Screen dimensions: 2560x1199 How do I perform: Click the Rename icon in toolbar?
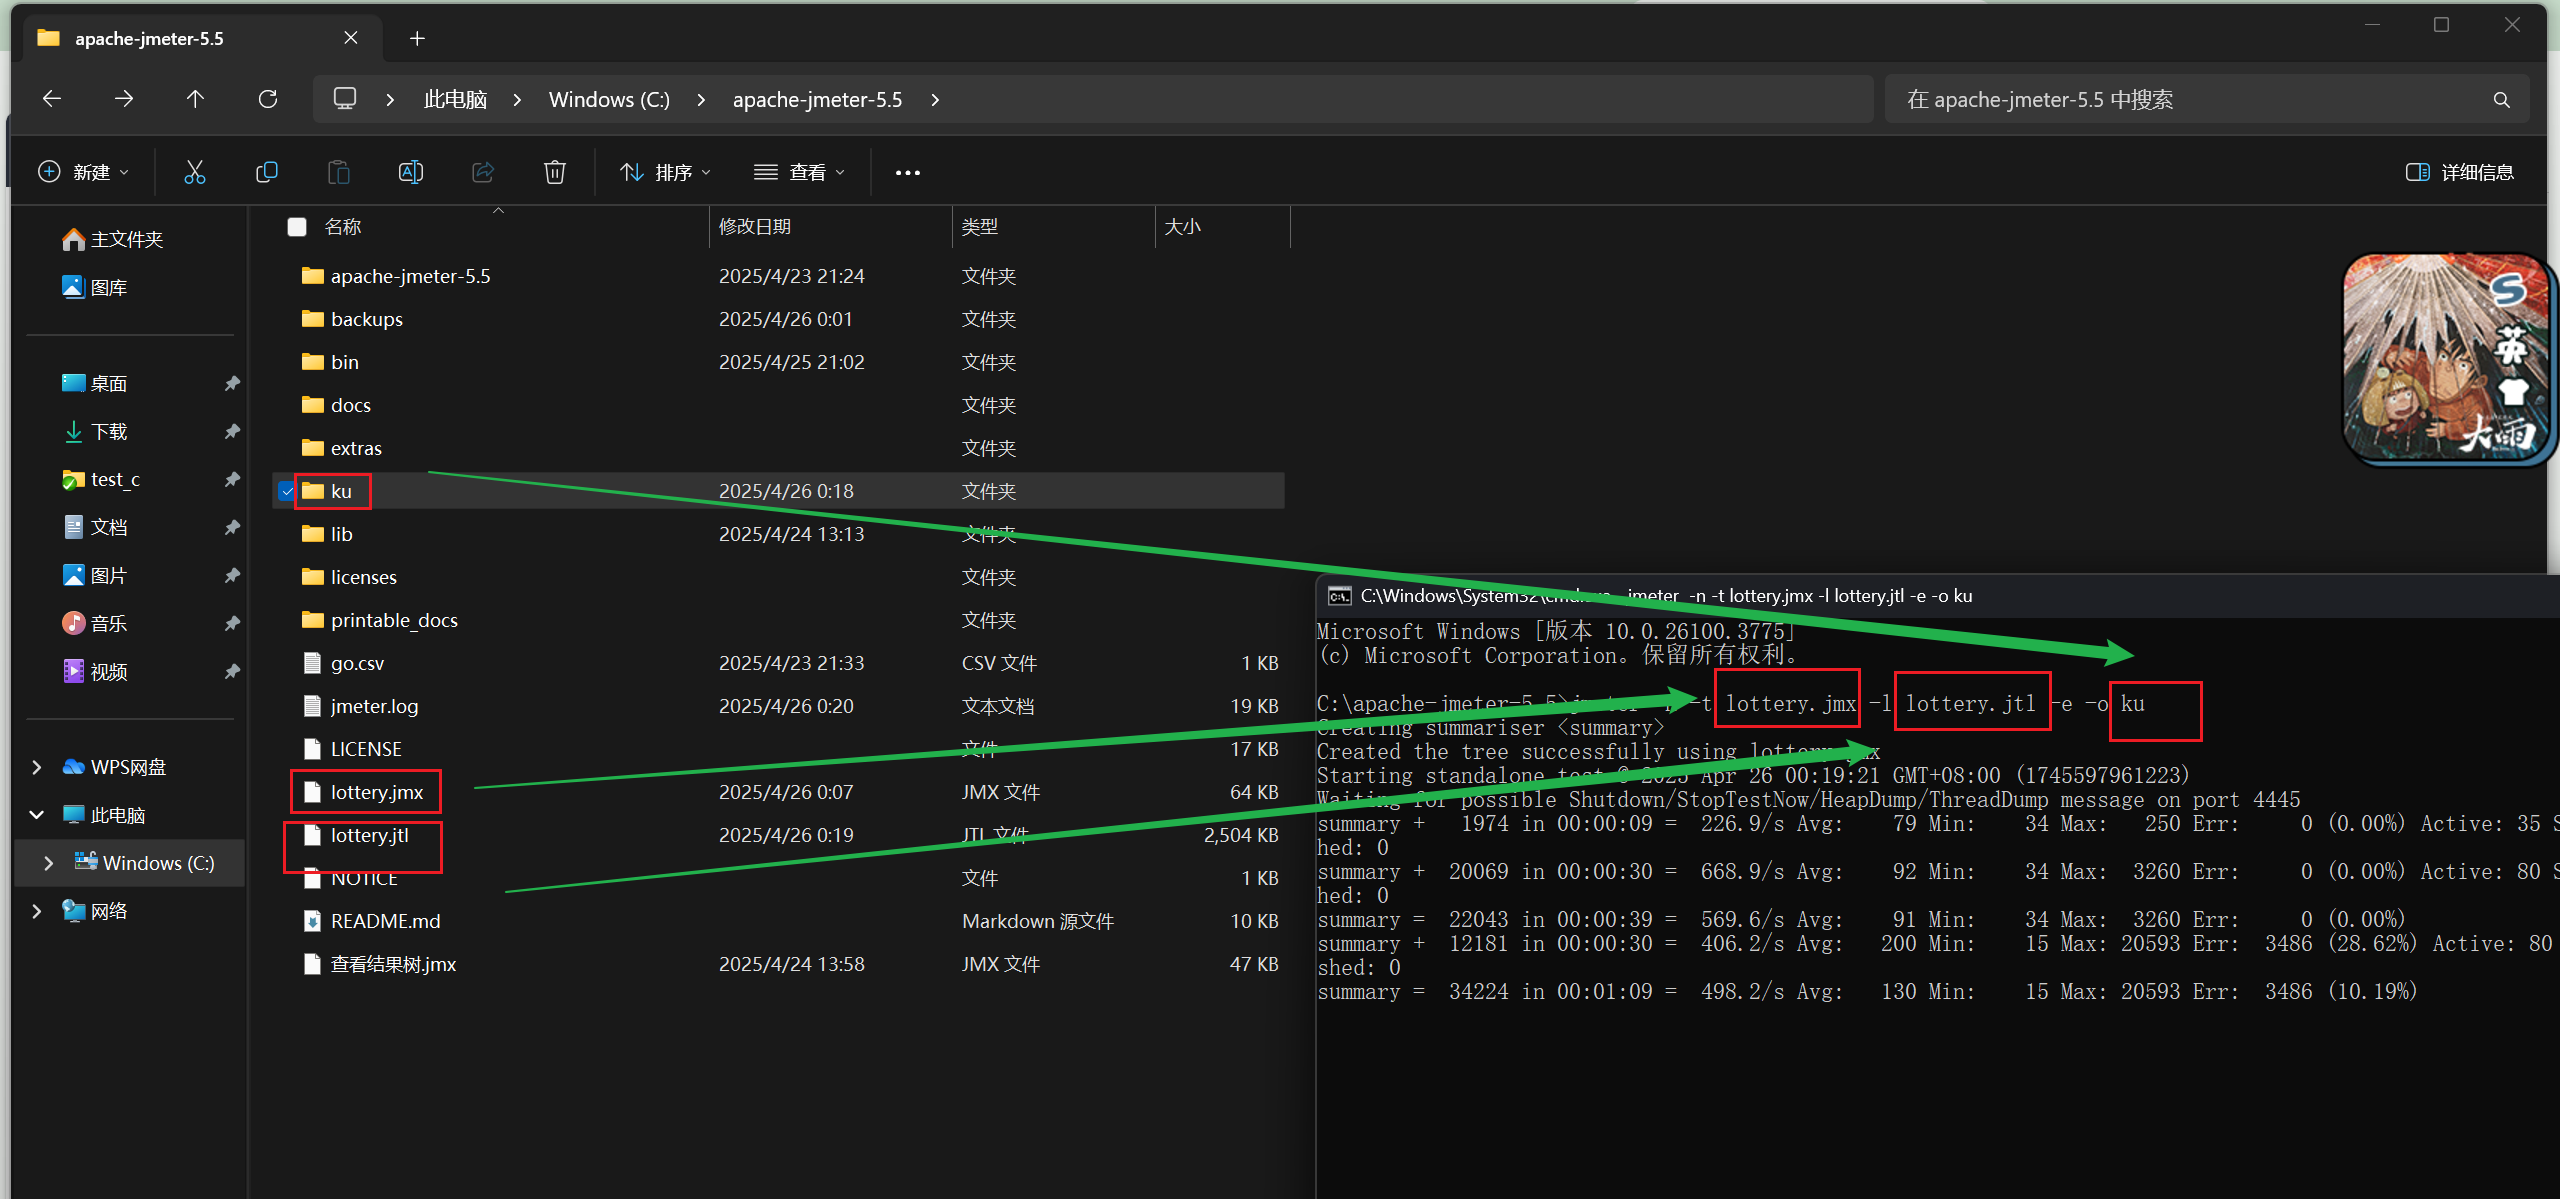click(410, 172)
